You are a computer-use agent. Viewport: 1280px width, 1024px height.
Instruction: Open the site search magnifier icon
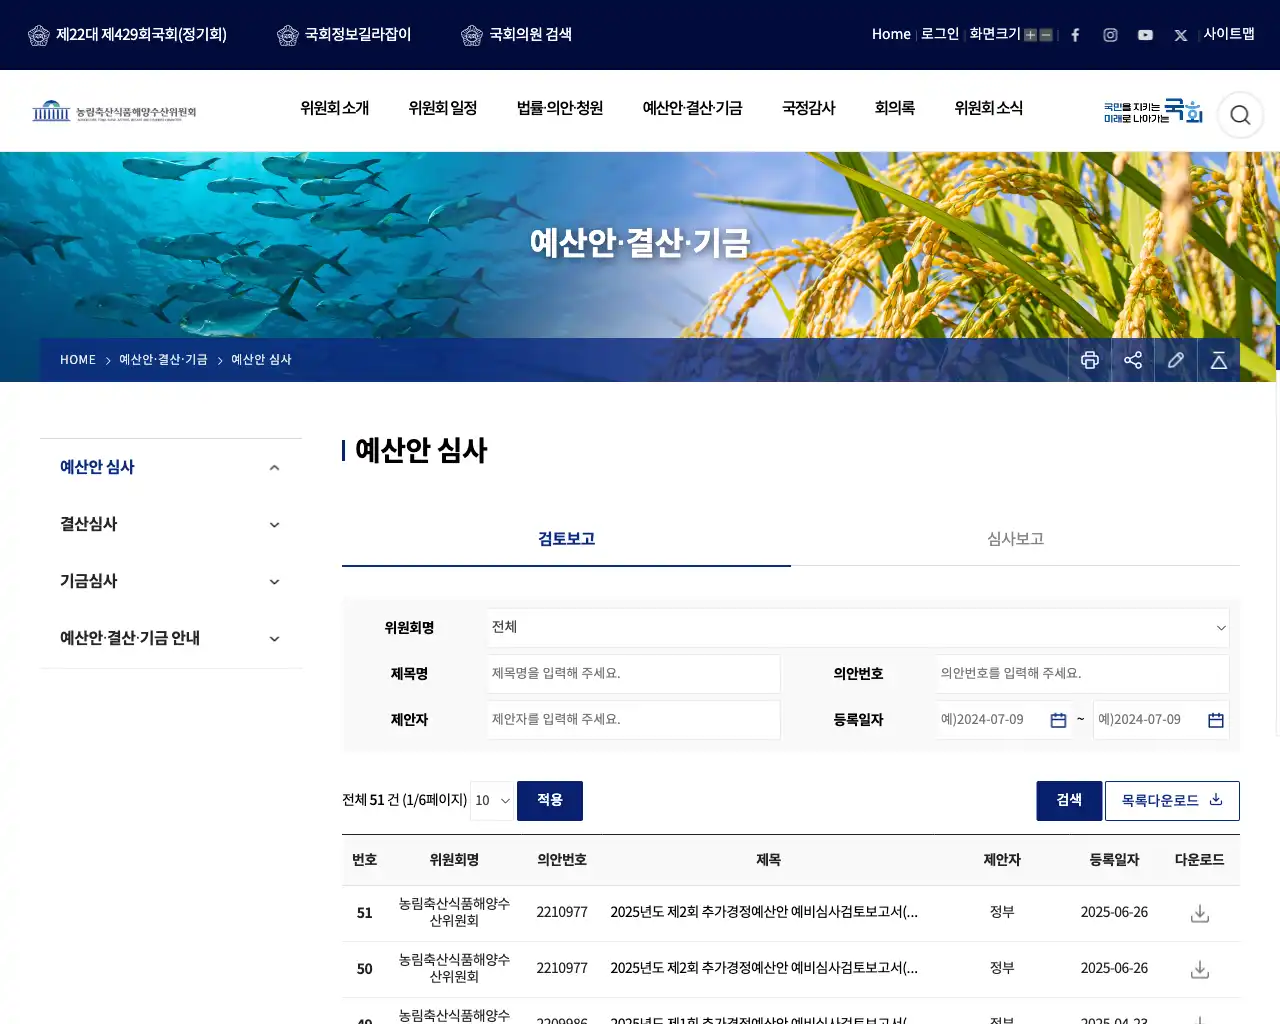tap(1240, 115)
